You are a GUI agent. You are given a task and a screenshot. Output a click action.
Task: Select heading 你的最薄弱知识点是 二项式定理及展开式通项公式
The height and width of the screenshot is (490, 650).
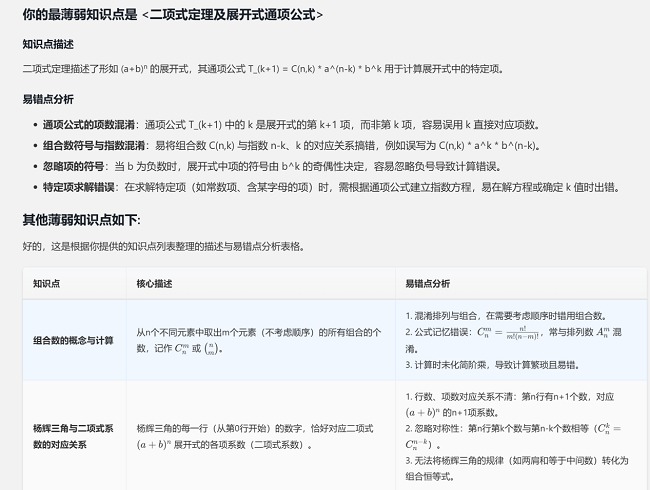tap(172, 15)
